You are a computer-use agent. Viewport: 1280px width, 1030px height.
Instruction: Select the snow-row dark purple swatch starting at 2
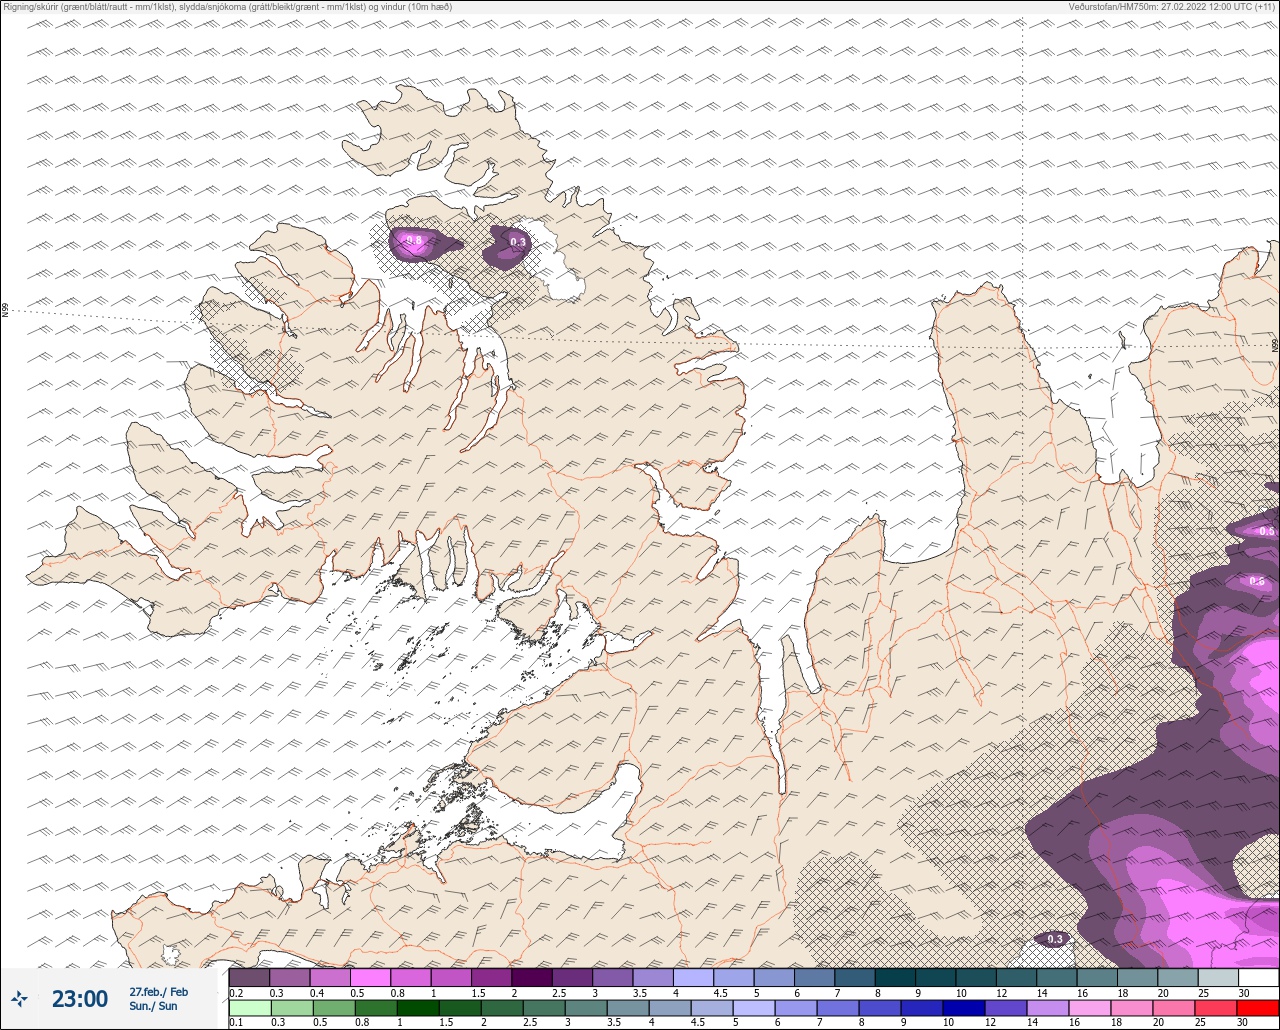click(x=532, y=977)
